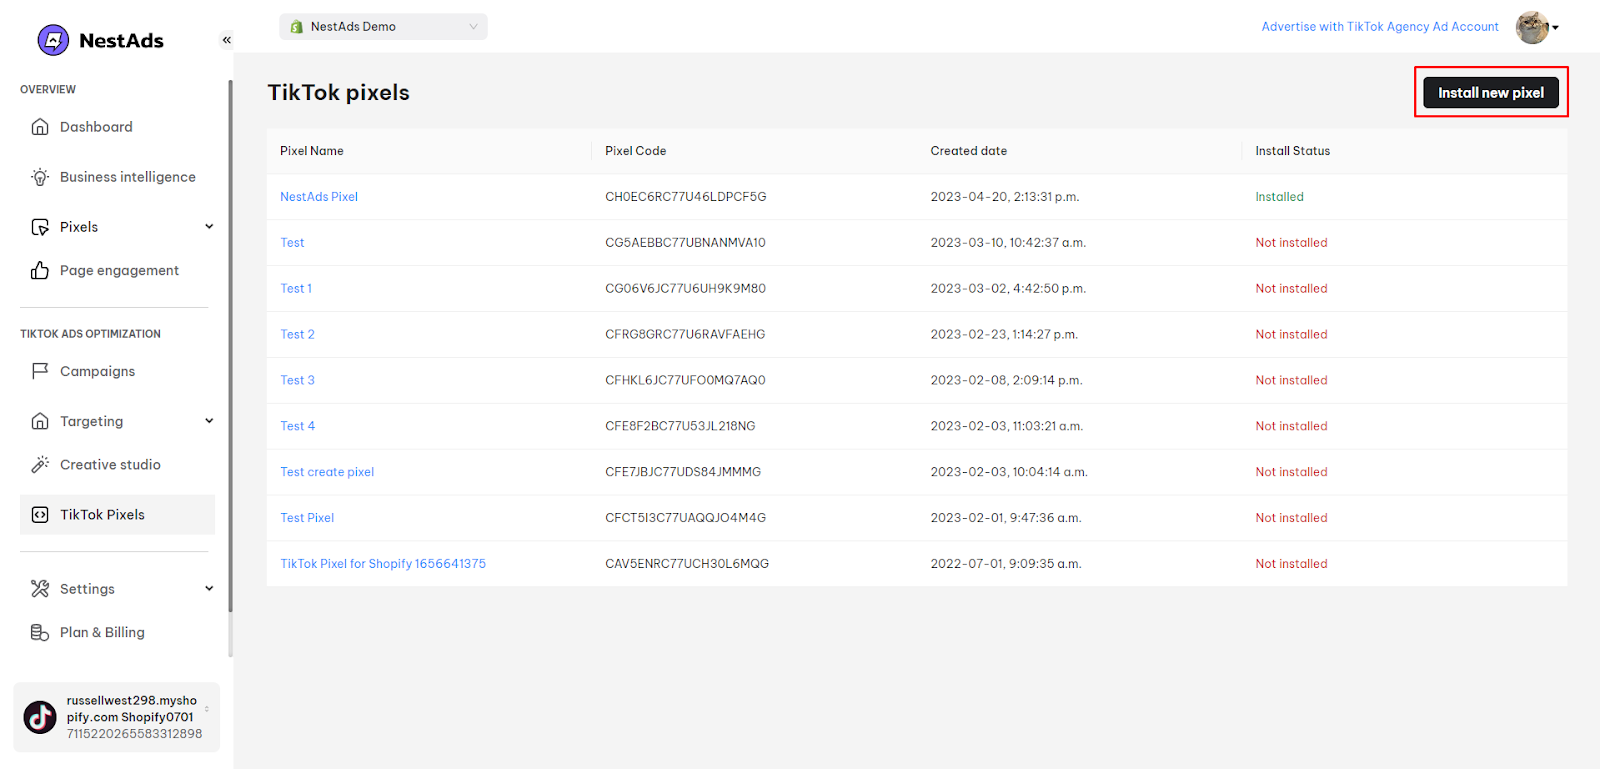Open the NestAds Demo store dropdown
The image size is (1600, 769).
point(383,27)
